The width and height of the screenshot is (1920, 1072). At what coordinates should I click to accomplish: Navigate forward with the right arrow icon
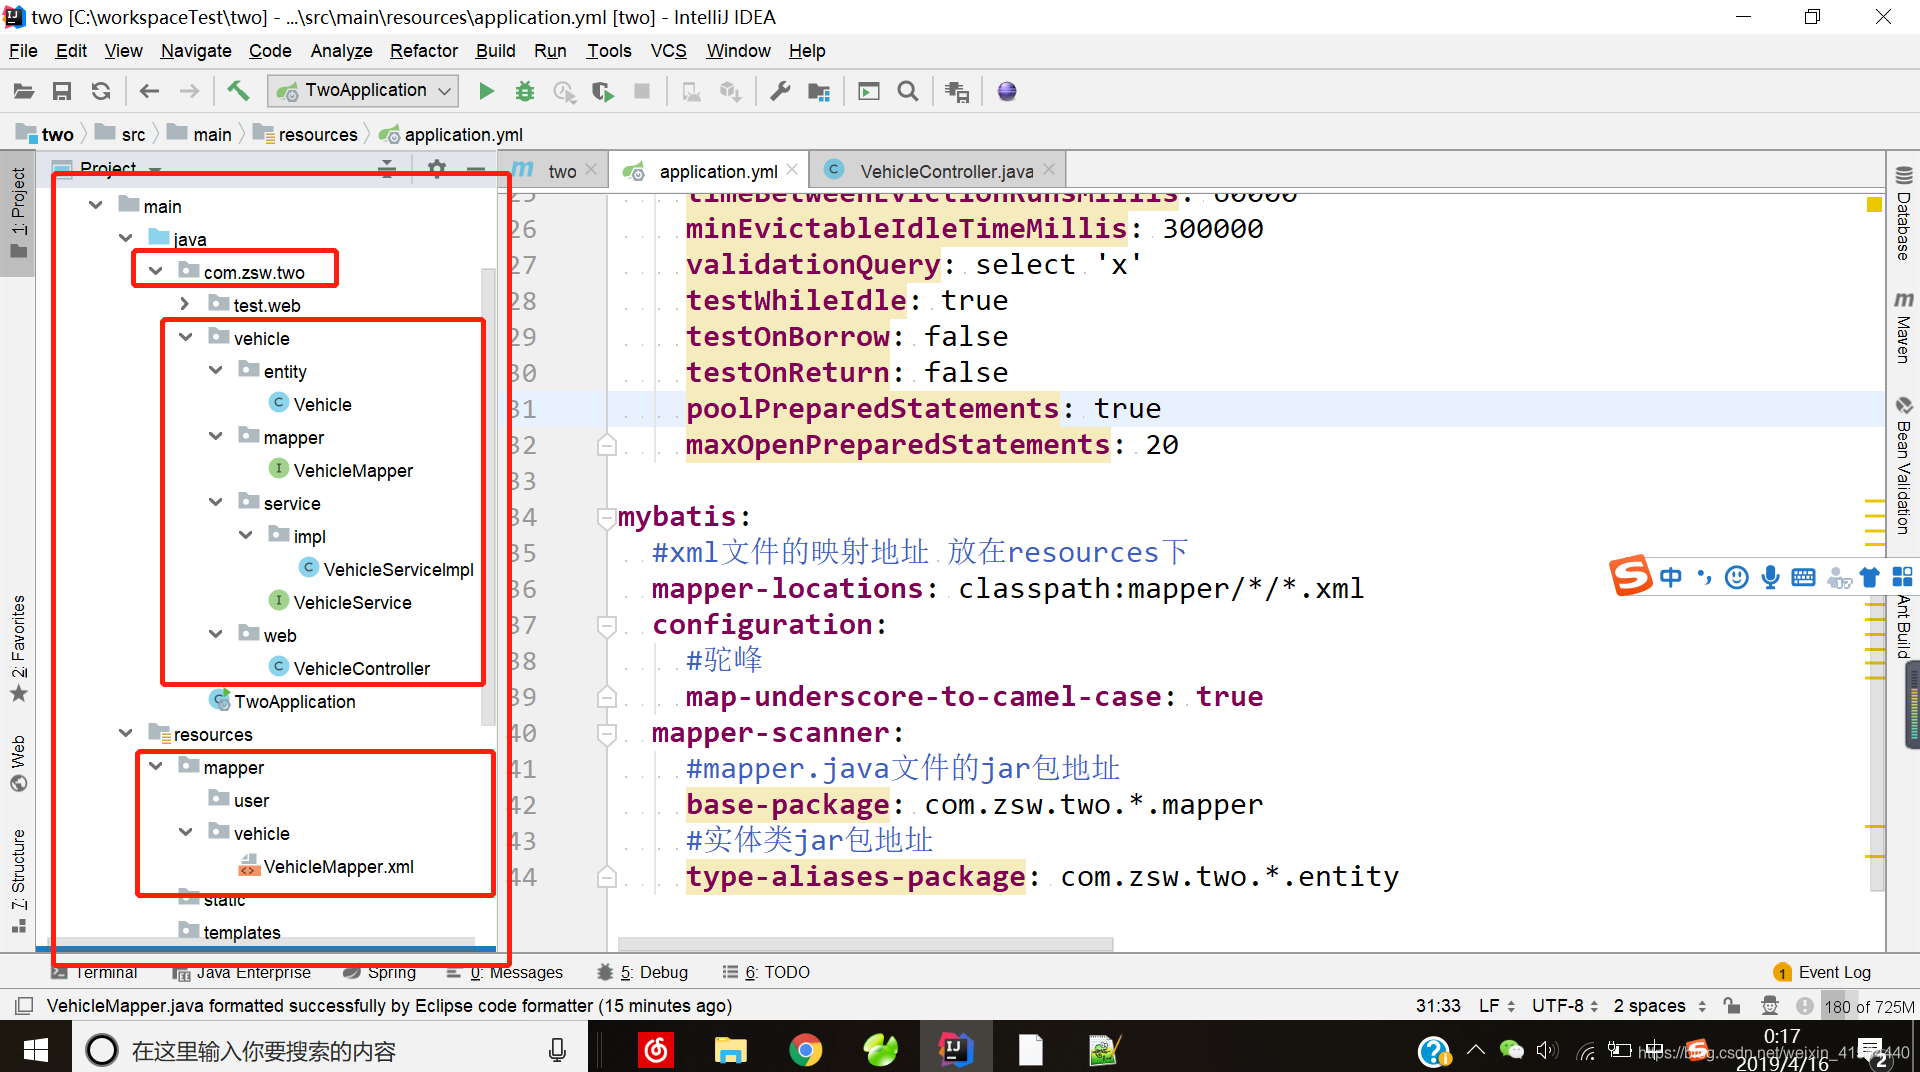point(189,91)
